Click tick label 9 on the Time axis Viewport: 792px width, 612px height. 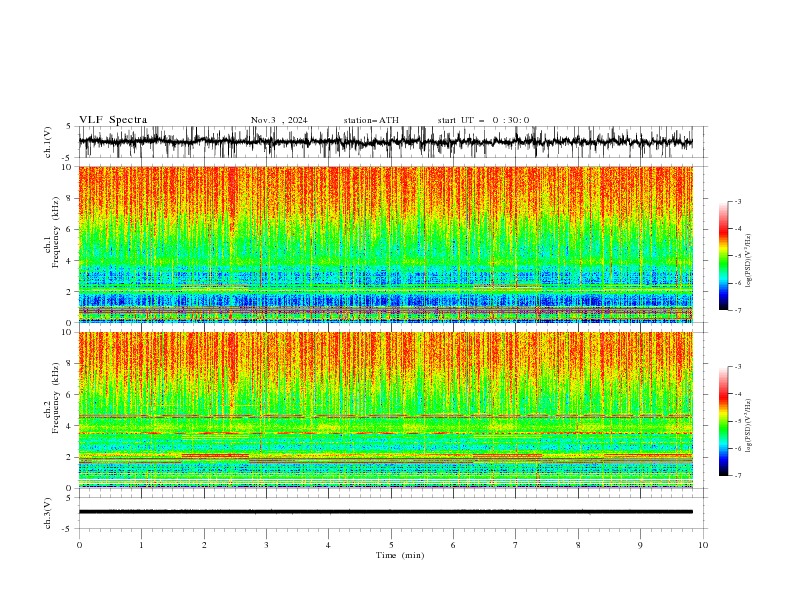[640, 545]
